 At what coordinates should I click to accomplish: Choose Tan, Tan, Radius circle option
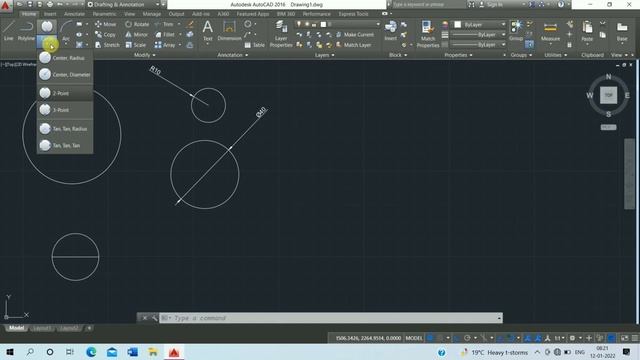[x=65, y=129]
